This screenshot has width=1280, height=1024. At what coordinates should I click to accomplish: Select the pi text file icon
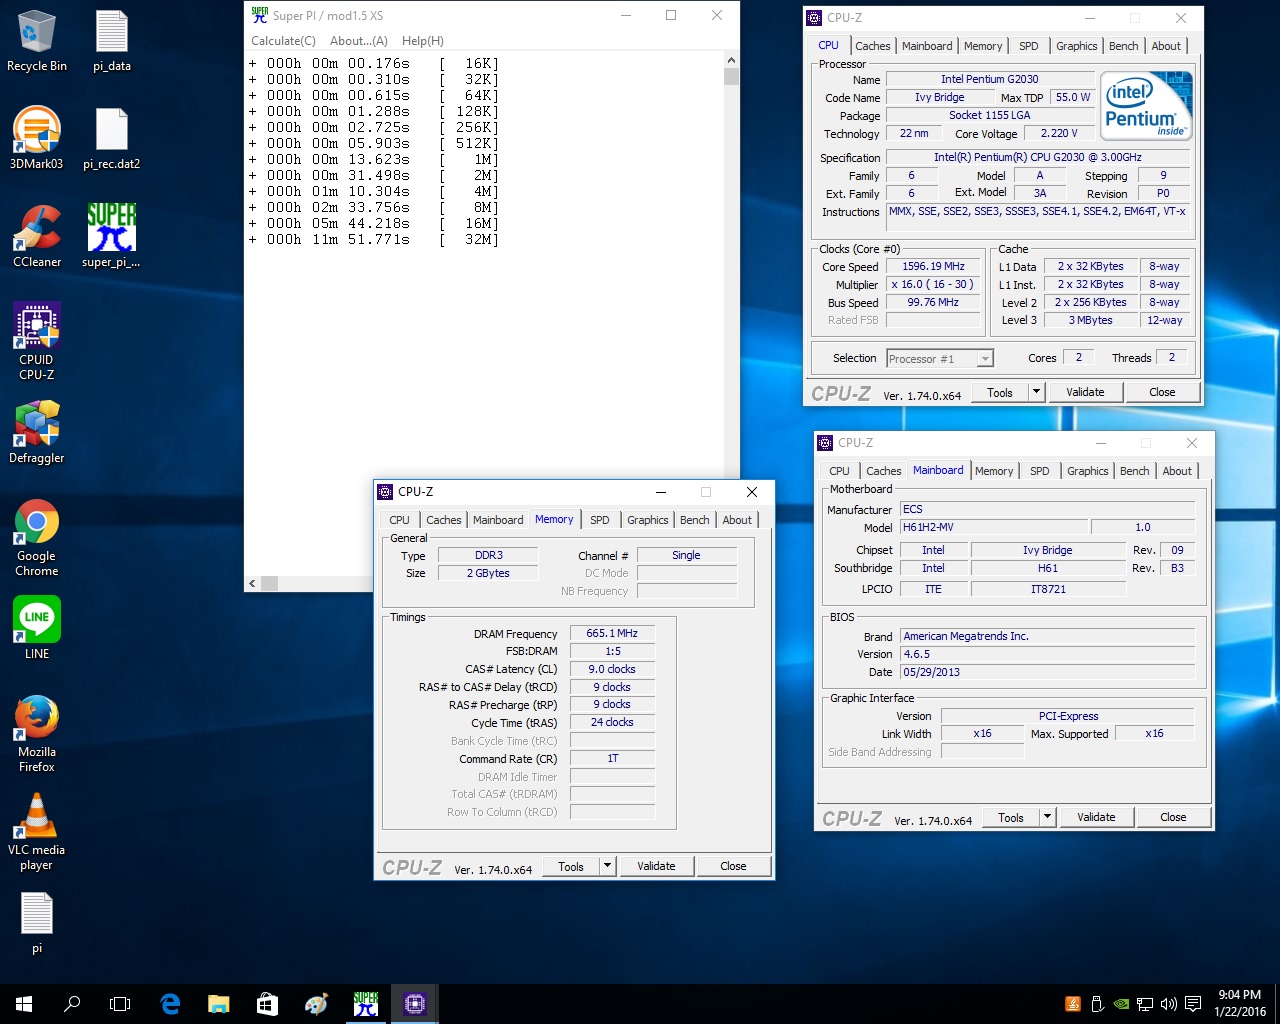(x=36, y=922)
